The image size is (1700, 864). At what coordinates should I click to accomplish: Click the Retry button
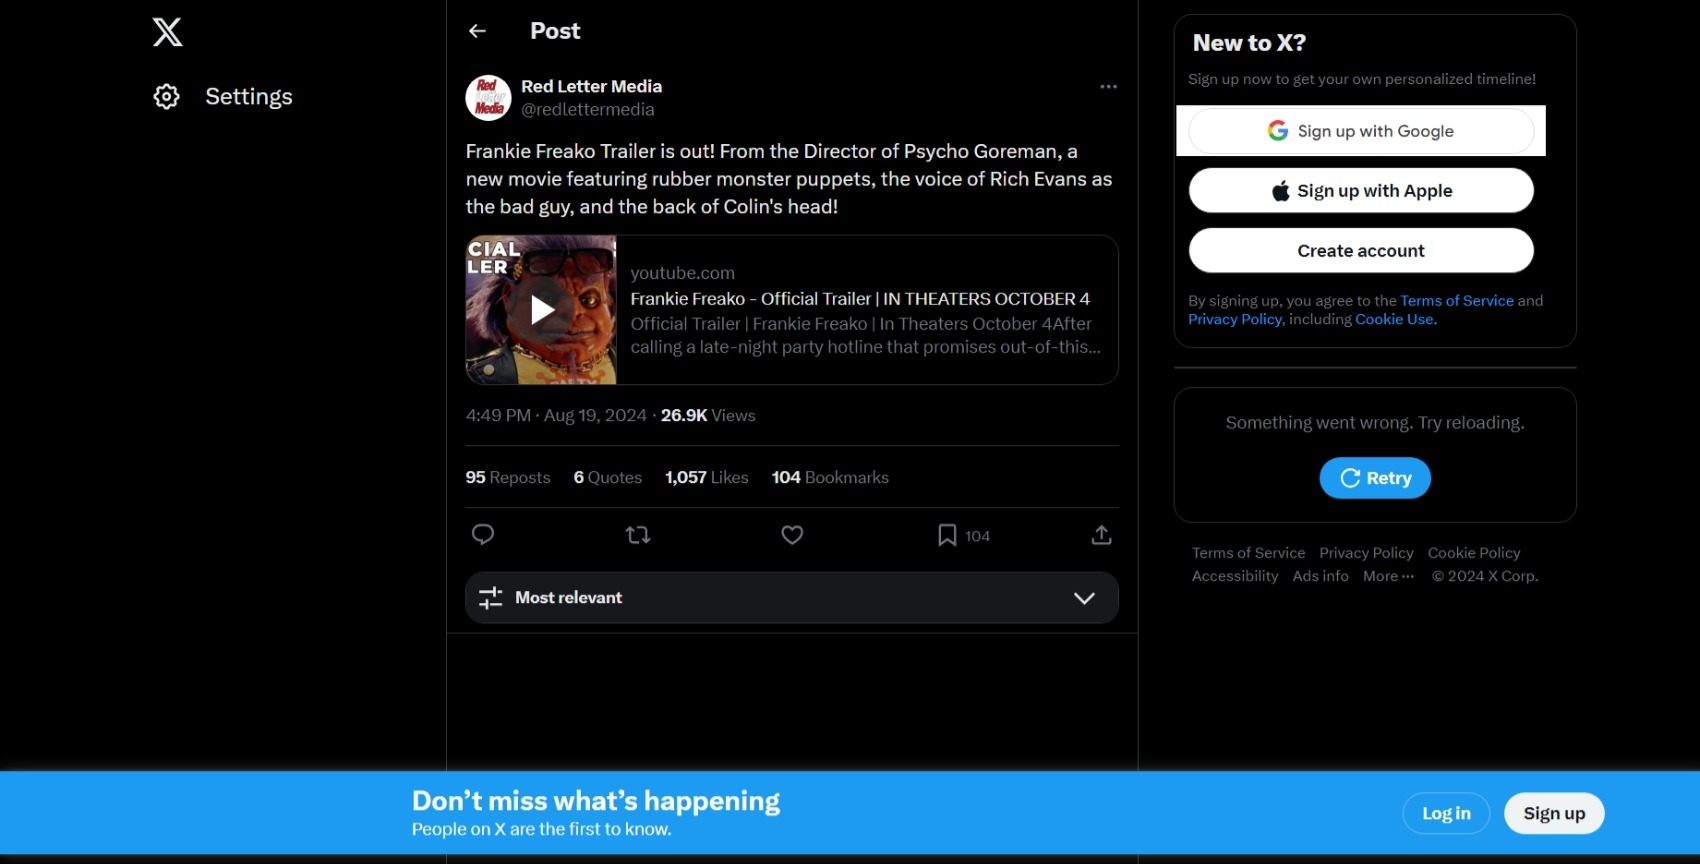(1375, 478)
